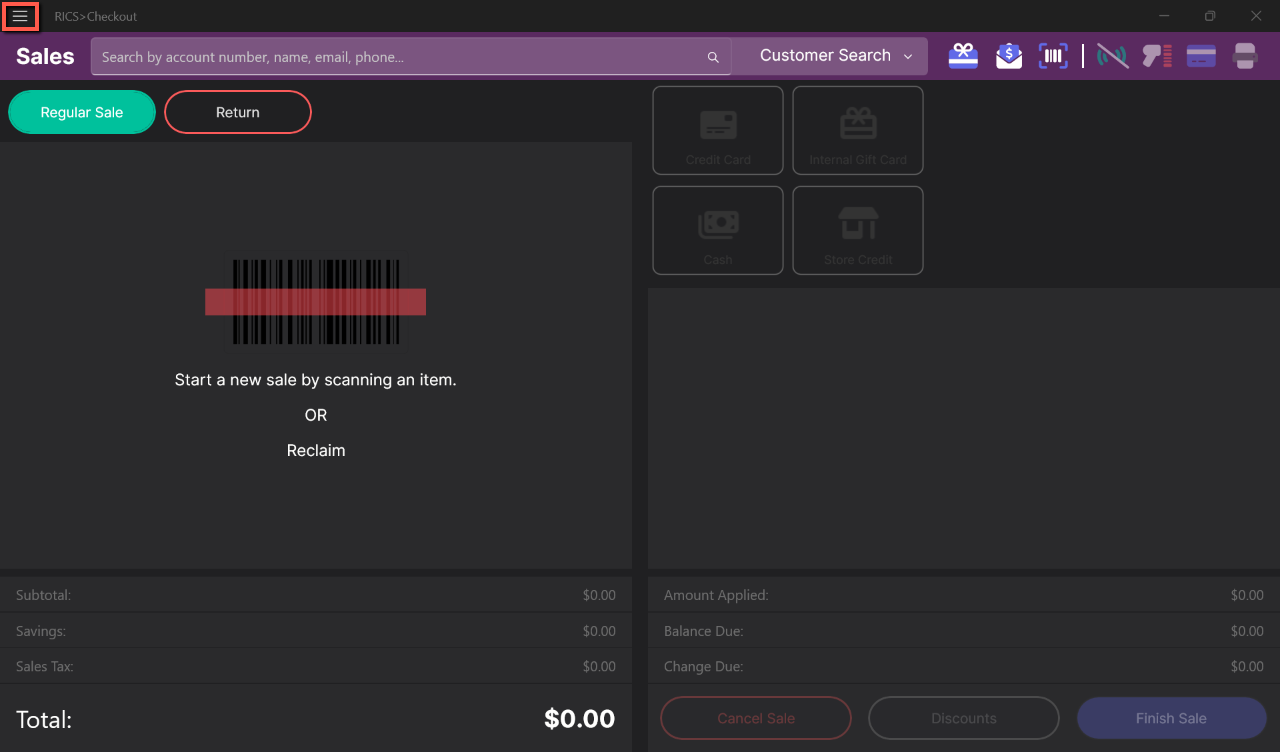Viewport: 1280px width, 752px height.
Task: Click the Reclaim link
Action: point(316,450)
